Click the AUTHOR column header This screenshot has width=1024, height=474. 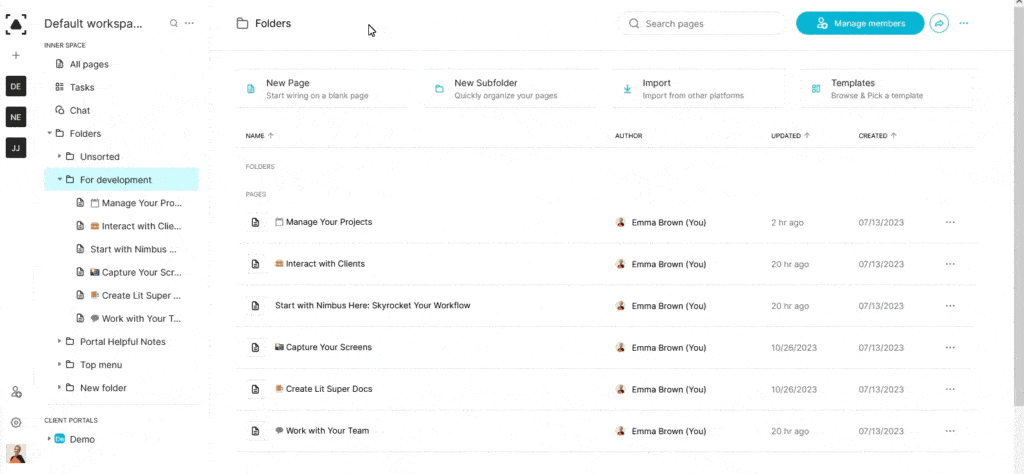click(x=628, y=136)
